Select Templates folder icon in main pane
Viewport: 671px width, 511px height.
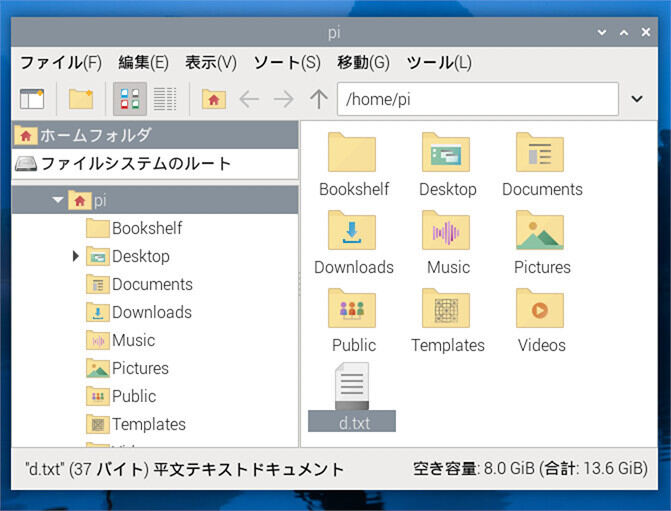(446, 309)
